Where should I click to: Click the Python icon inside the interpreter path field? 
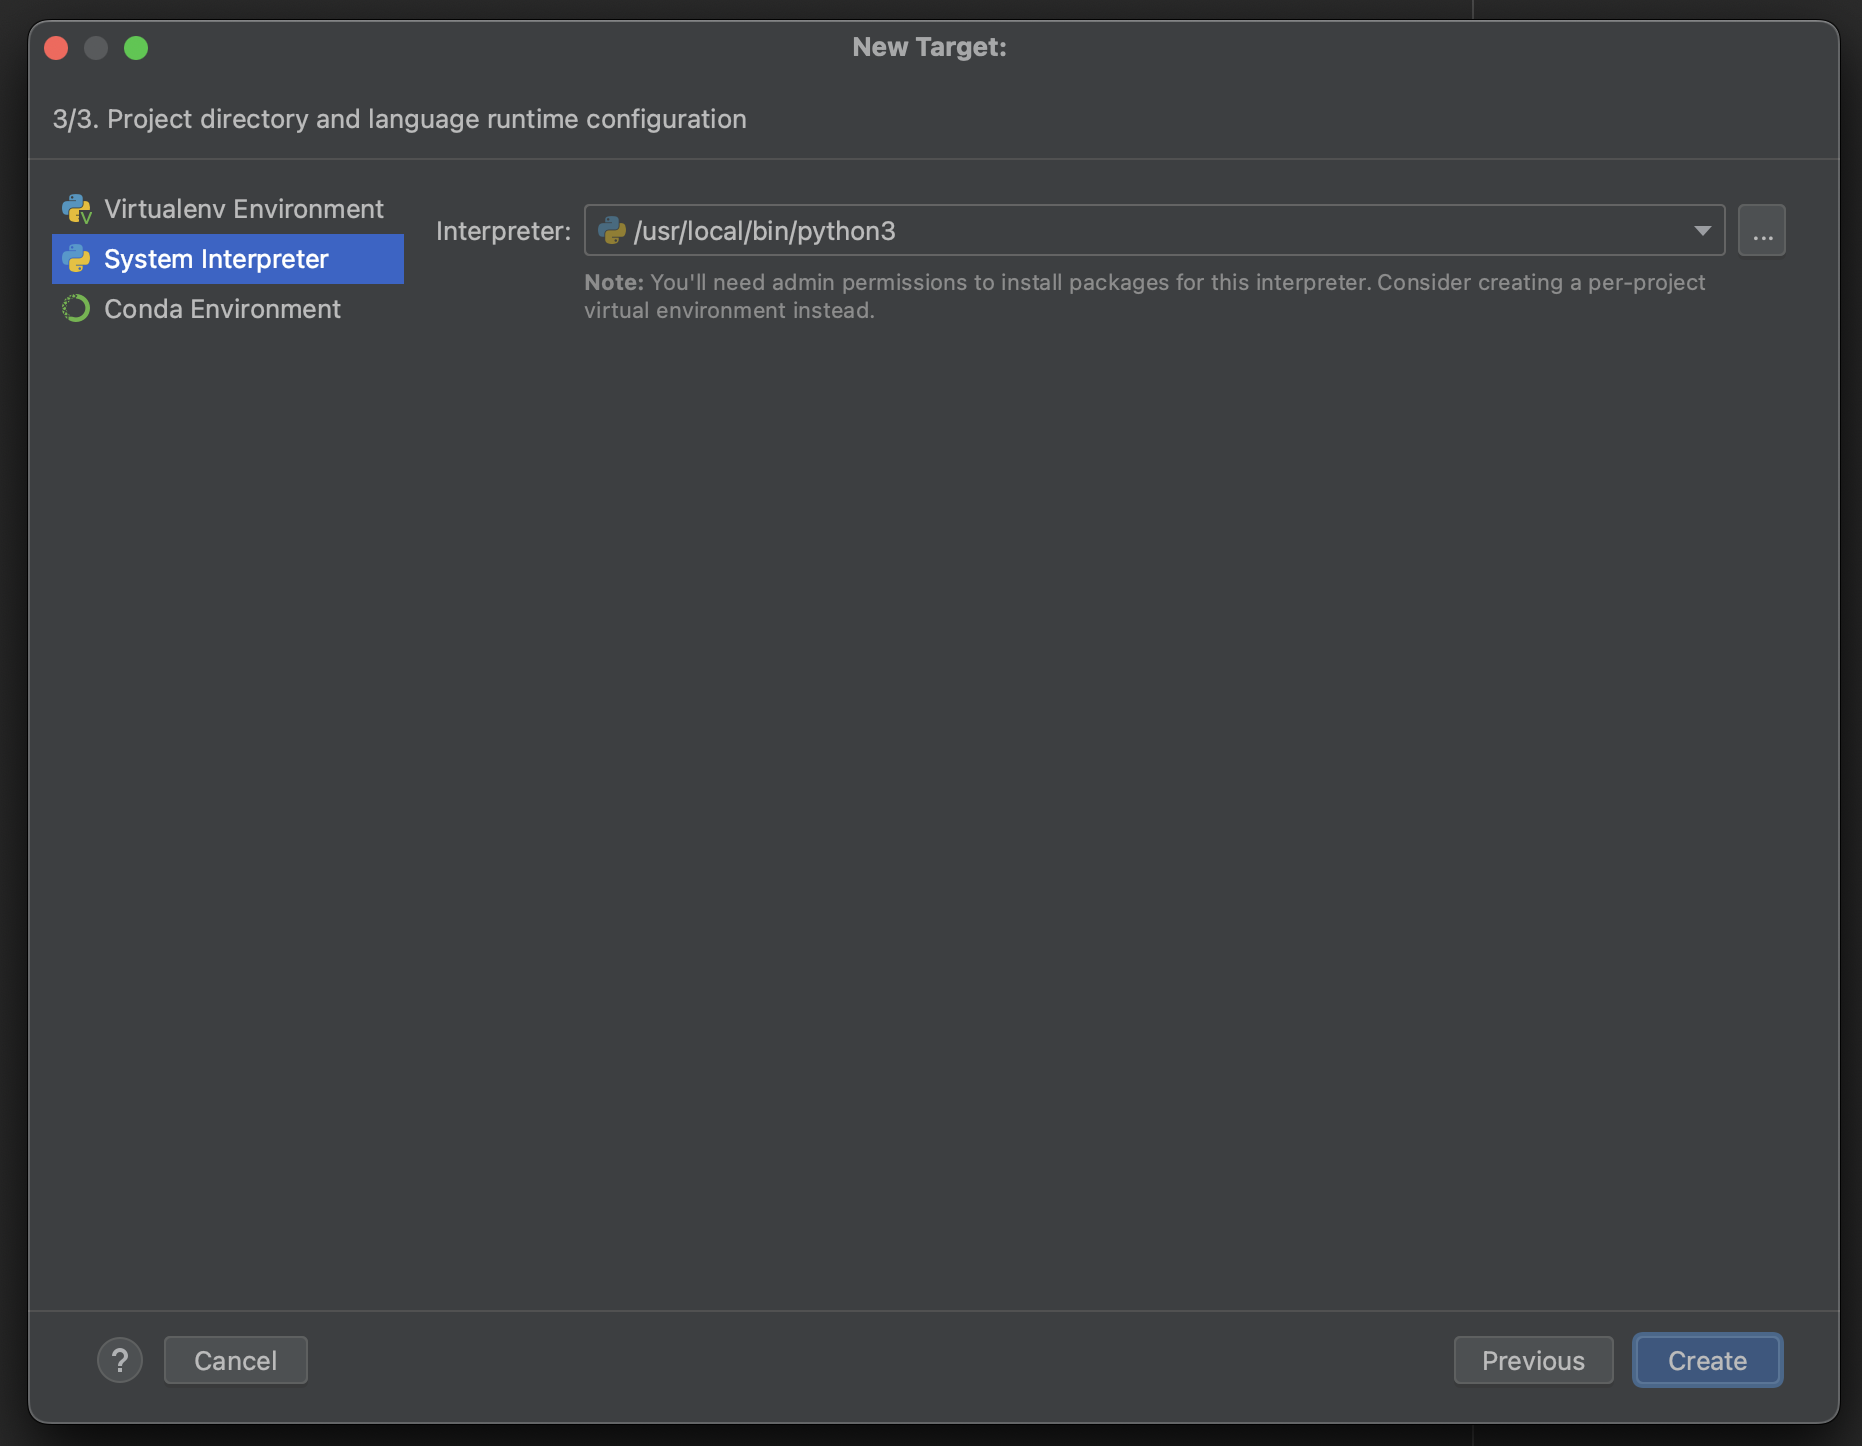click(x=611, y=230)
